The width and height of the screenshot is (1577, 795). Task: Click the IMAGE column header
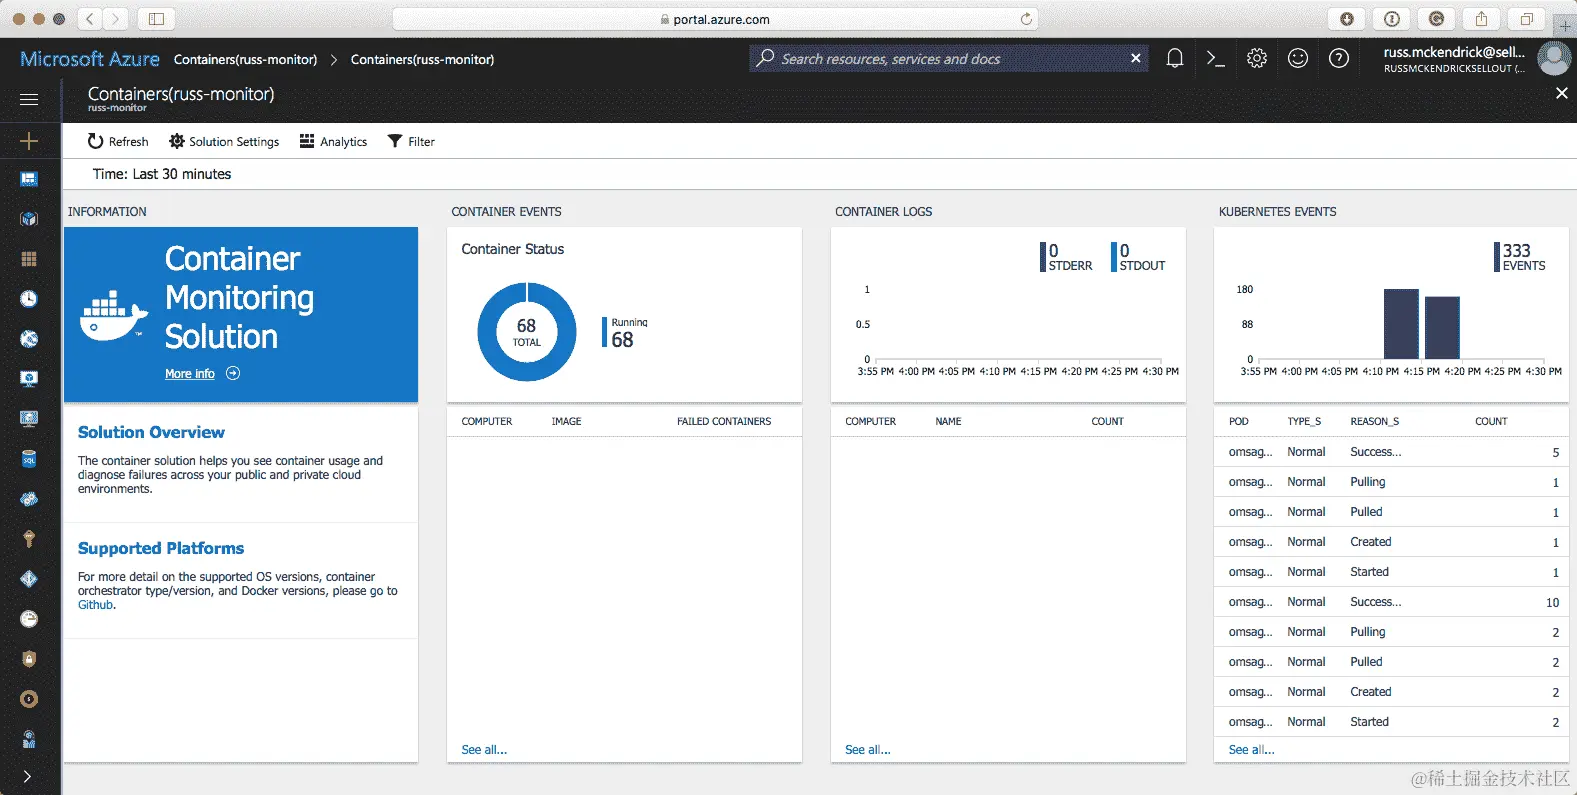click(x=566, y=422)
